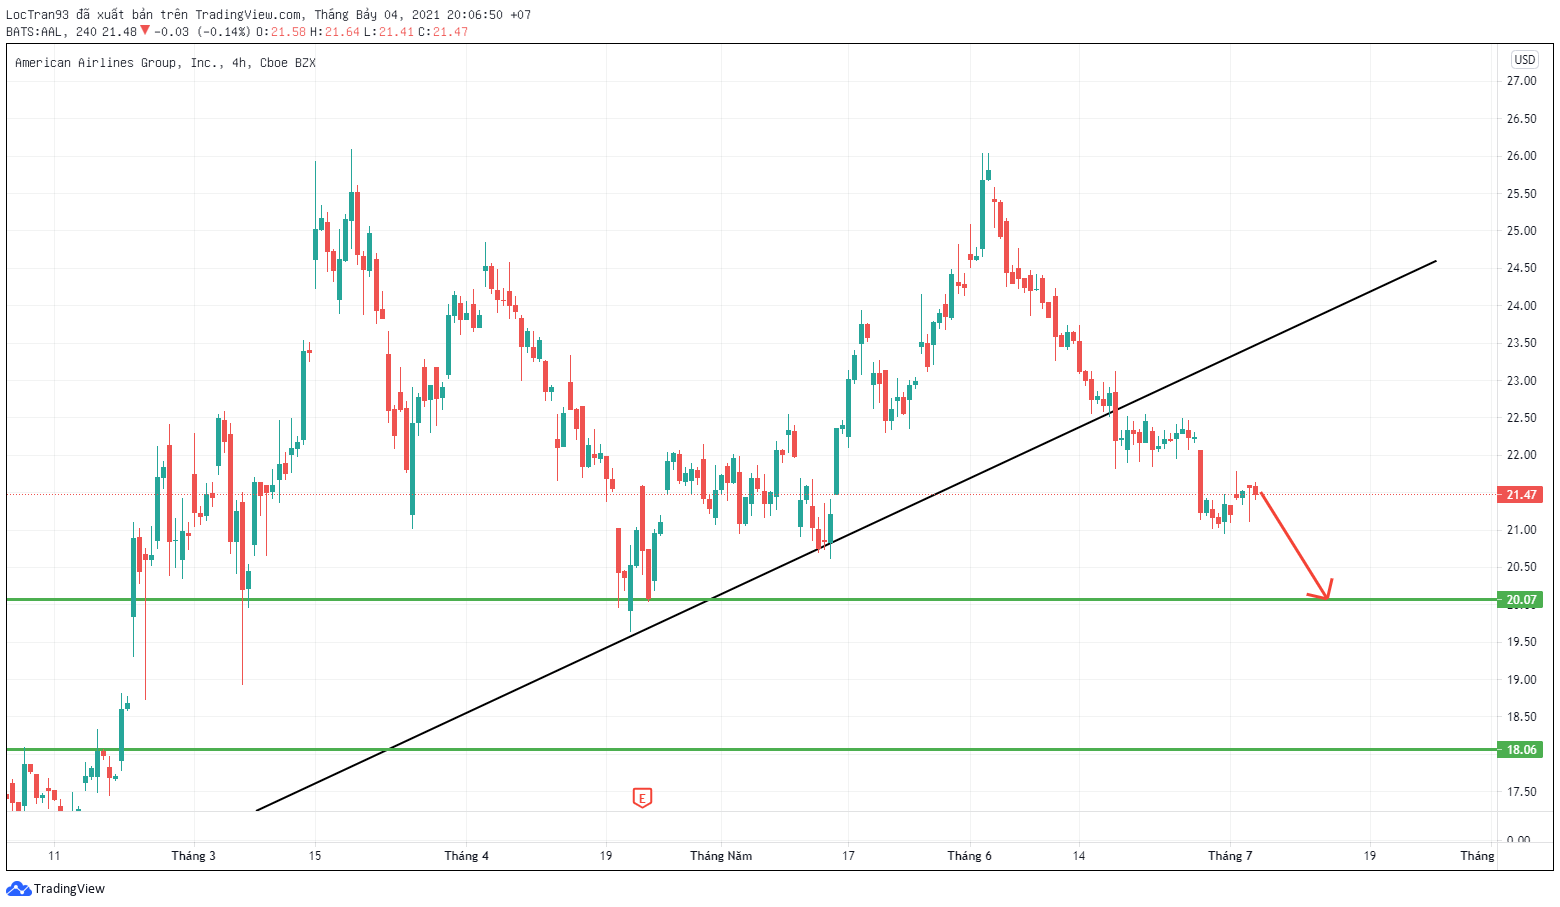Click the date label 14 on the axis
The image size is (1560, 907).
tap(1079, 856)
